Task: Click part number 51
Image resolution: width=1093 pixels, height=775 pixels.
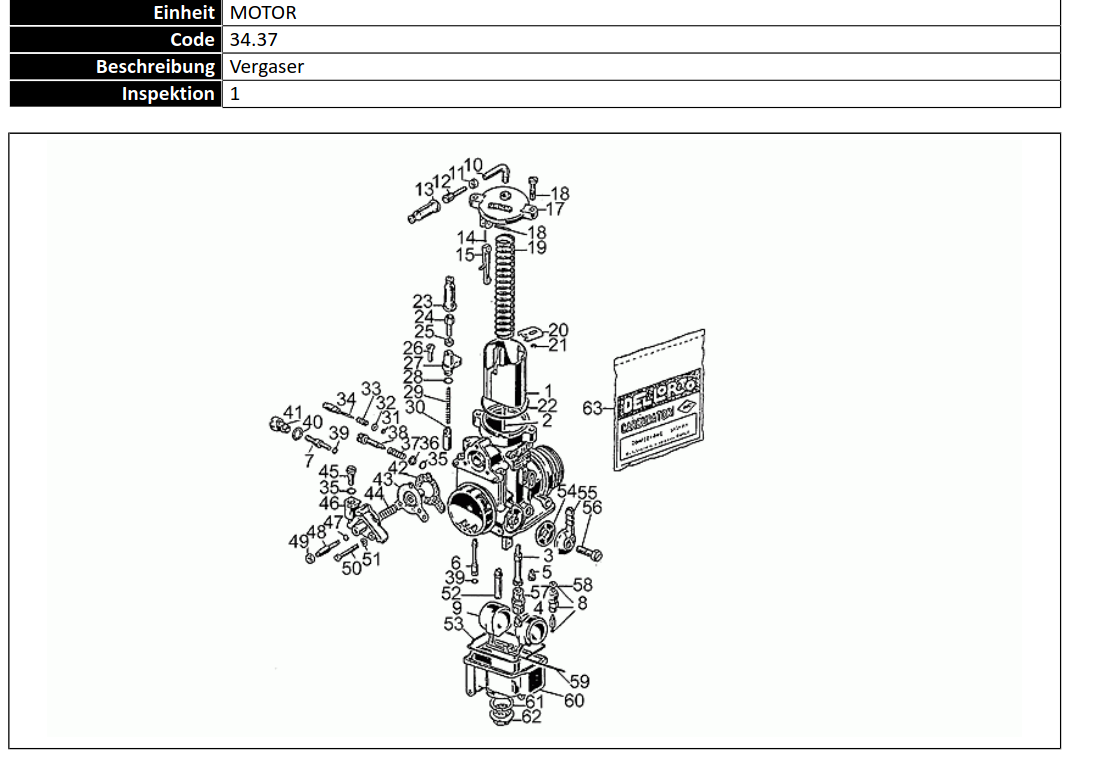Action: pyautogui.click(x=372, y=559)
